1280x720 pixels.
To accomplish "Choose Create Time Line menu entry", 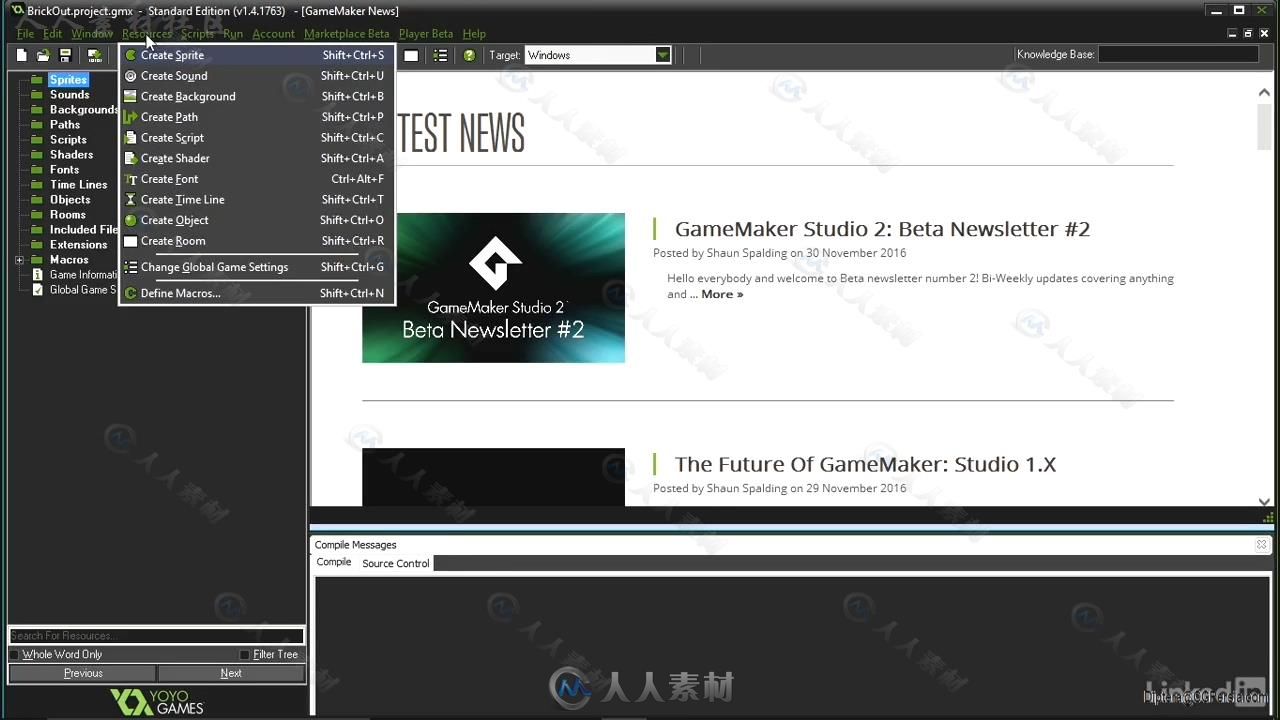I will tap(257, 200).
